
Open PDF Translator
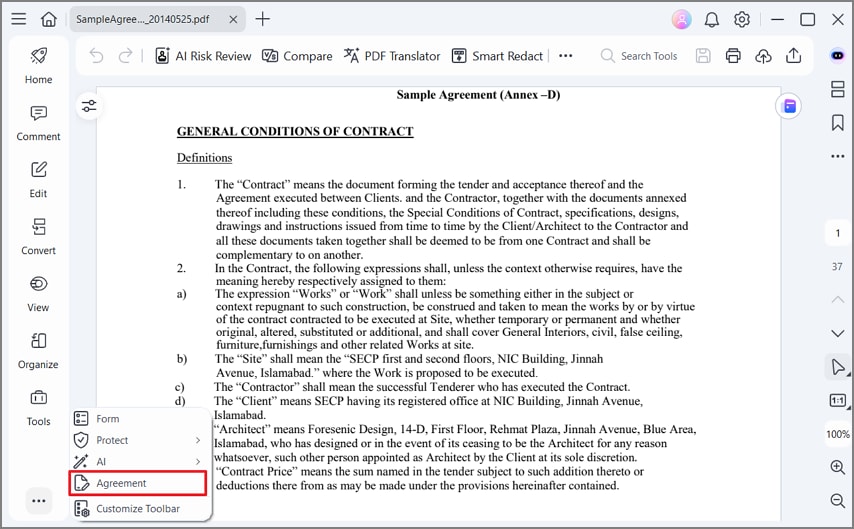(392, 56)
